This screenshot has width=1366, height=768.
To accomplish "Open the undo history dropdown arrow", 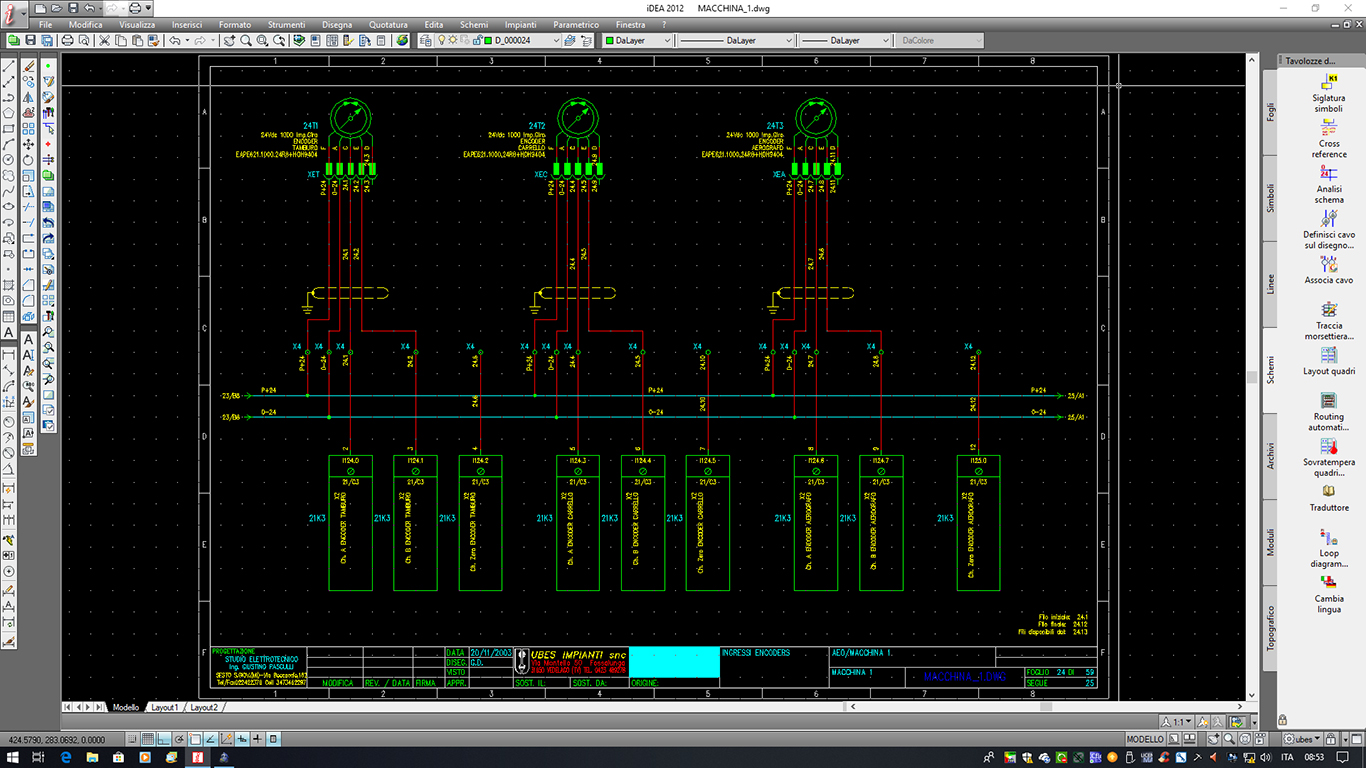I will click(x=187, y=40).
